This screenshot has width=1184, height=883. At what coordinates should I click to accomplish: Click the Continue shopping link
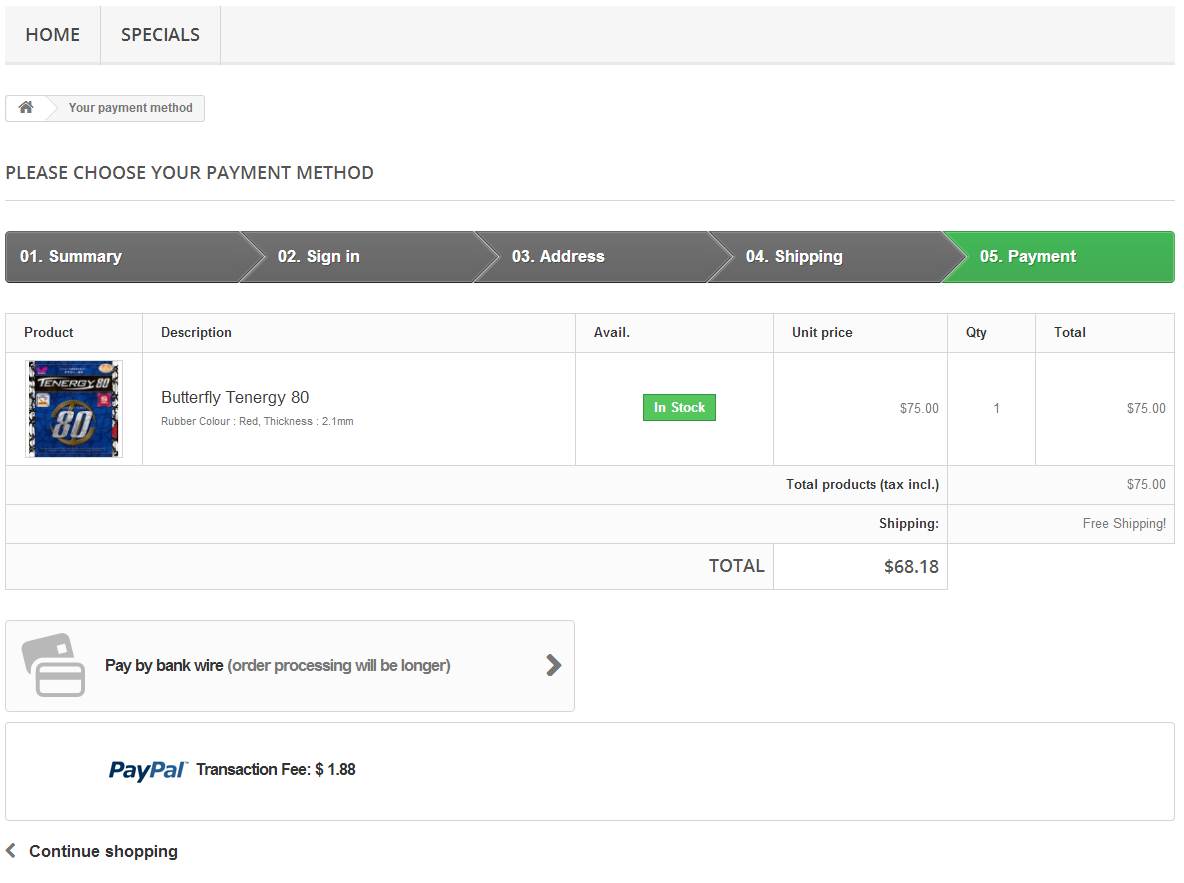[103, 851]
